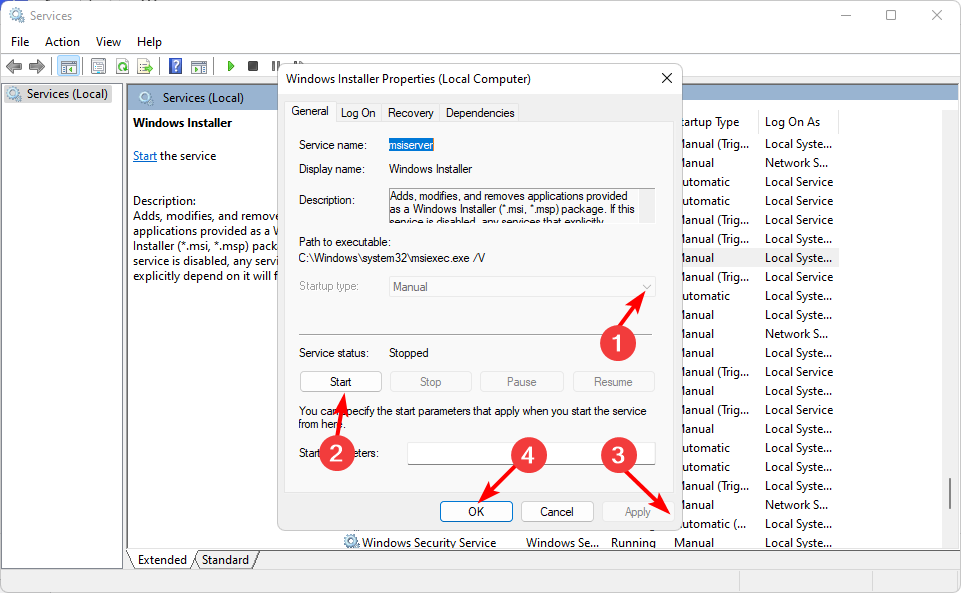The width and height of the screenshot is (961, 593).
Task: Click the services list vertical scrollbar thumb
Action: pos(950,494)
